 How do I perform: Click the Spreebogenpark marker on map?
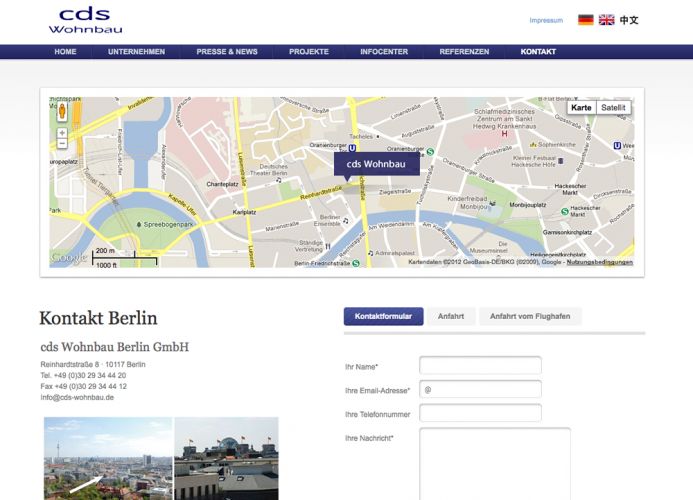pyautogui.click(x=139, y=225)
